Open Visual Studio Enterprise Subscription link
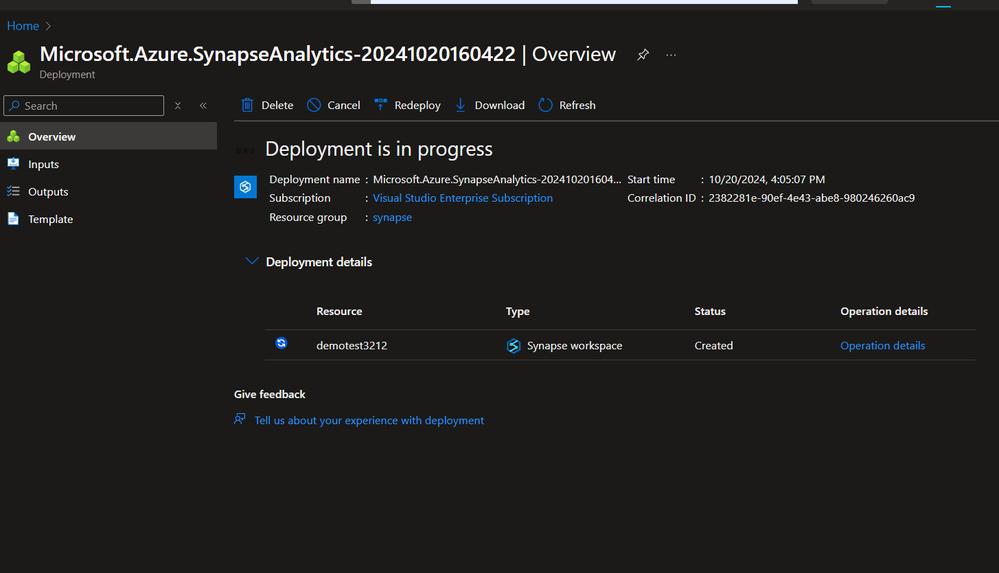 (x=463, y=198)
